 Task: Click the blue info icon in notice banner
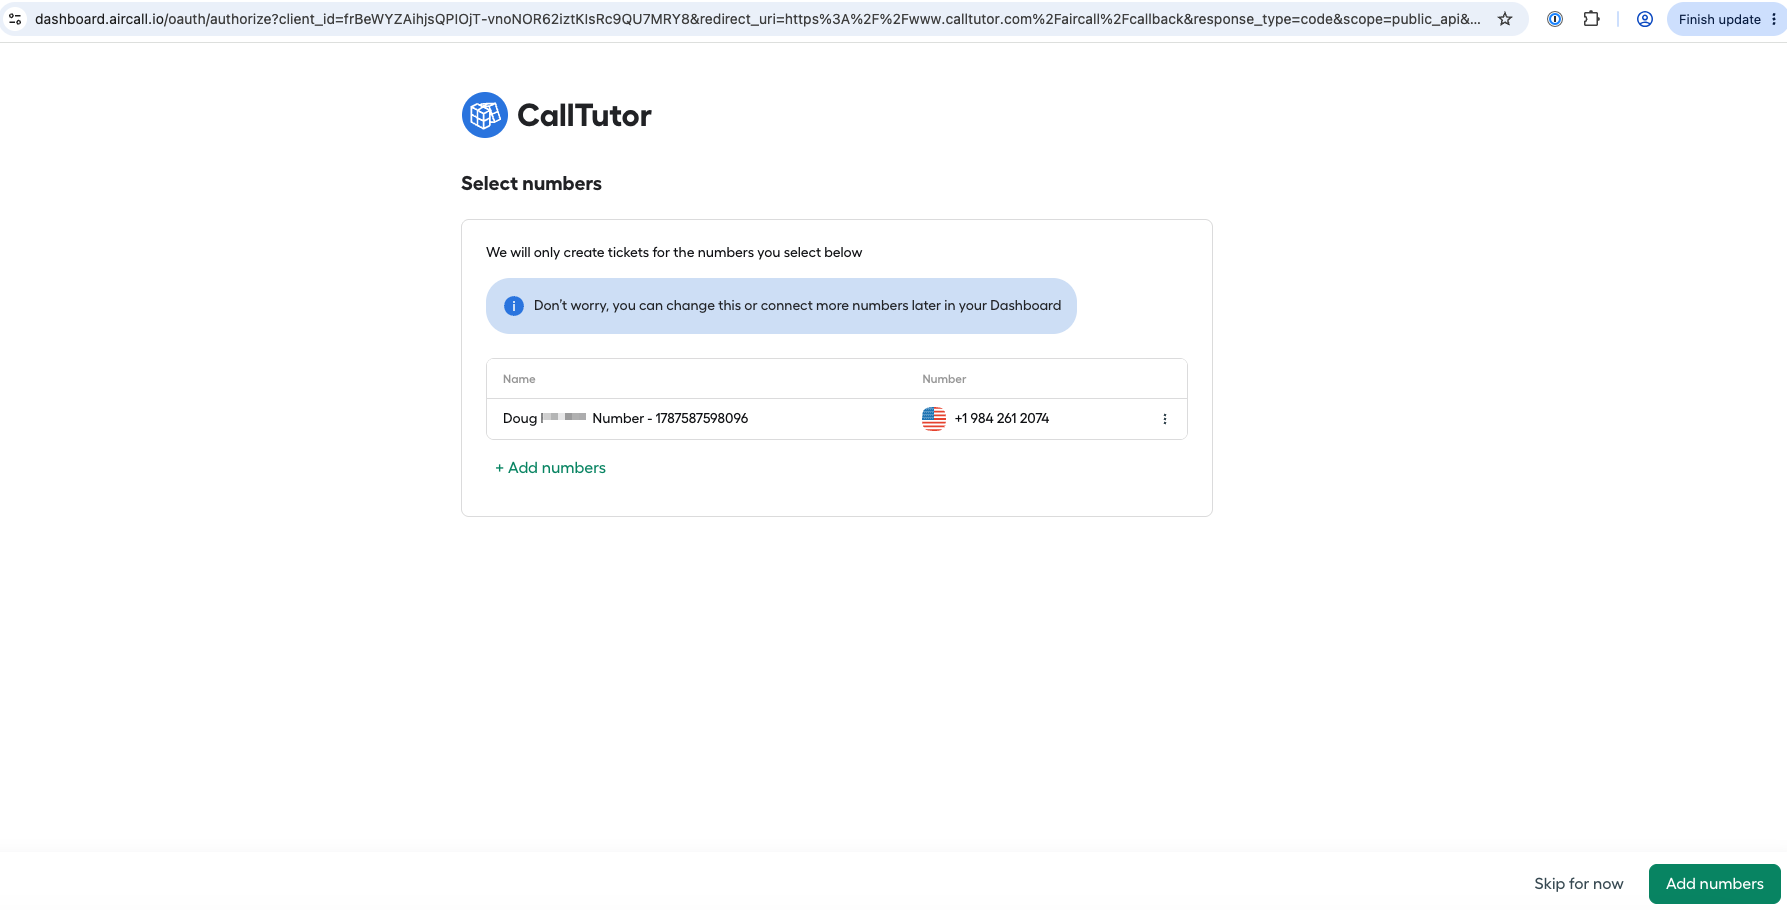pyautogui.click(x=514, y=306)
